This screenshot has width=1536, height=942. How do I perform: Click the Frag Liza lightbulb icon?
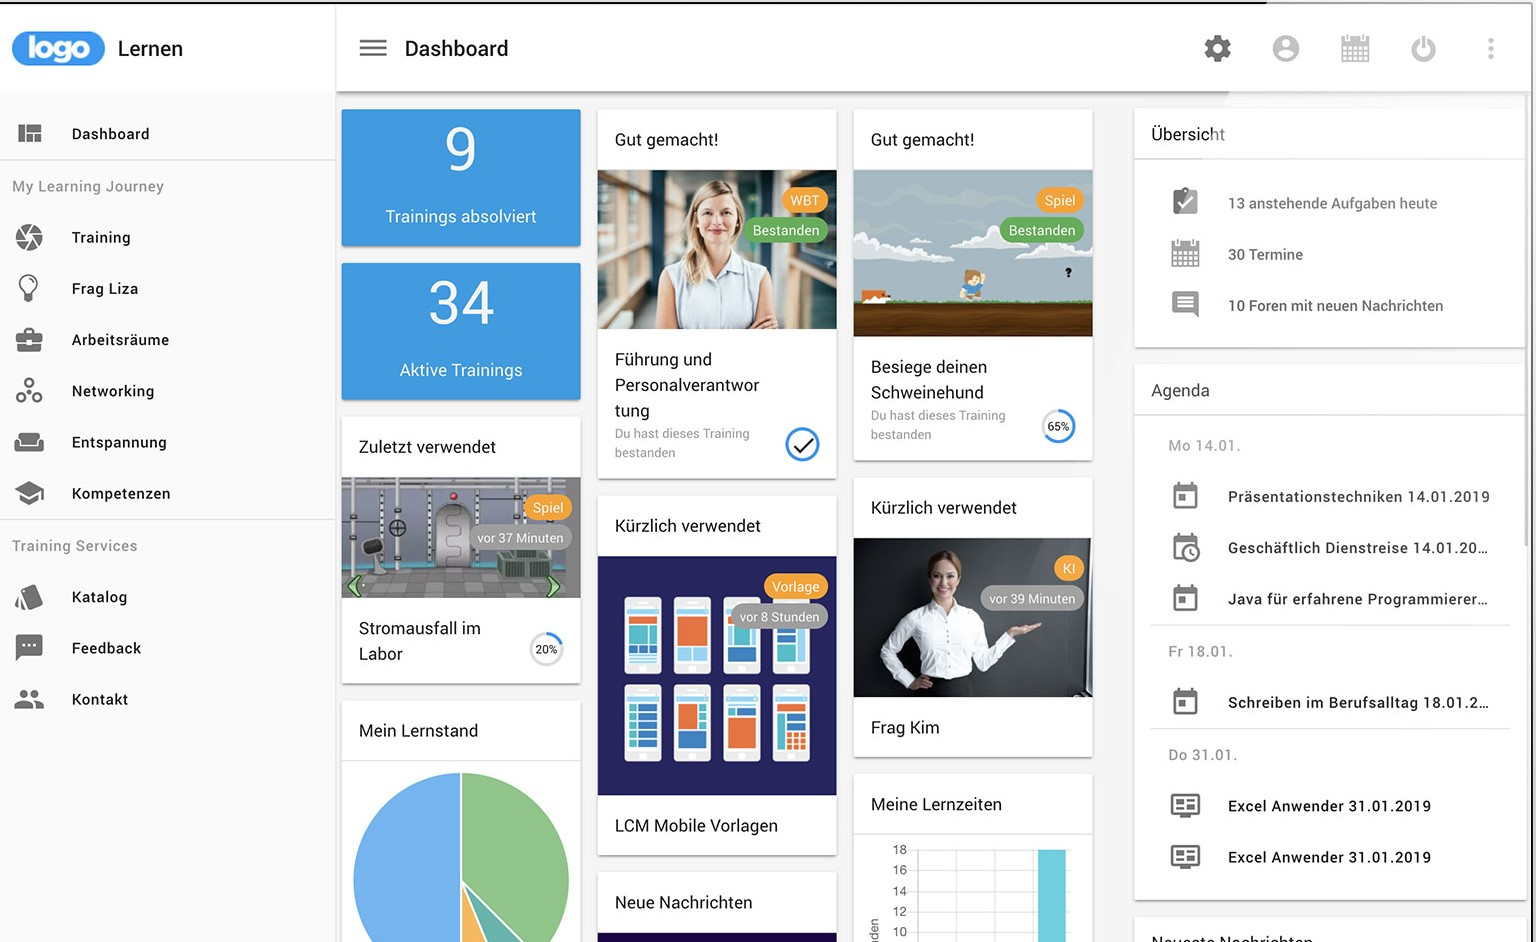(29, 288)
